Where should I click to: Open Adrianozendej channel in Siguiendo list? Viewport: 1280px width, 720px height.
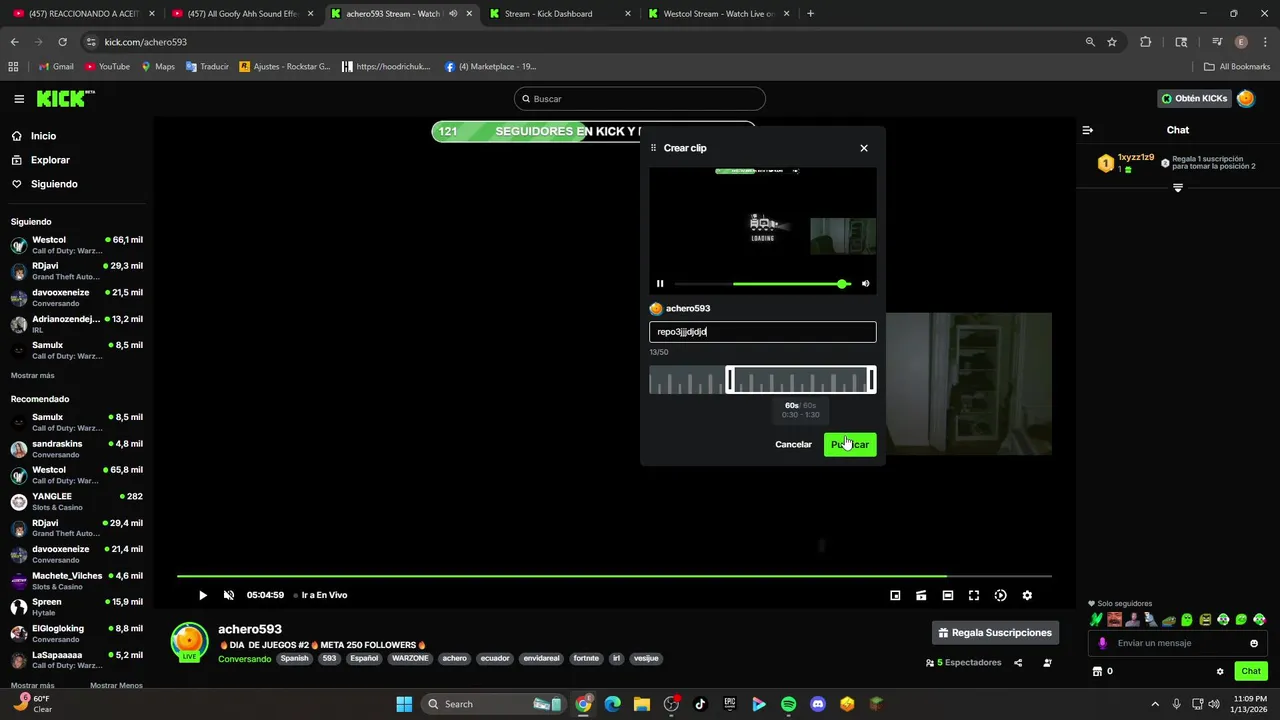pos(76,324)
